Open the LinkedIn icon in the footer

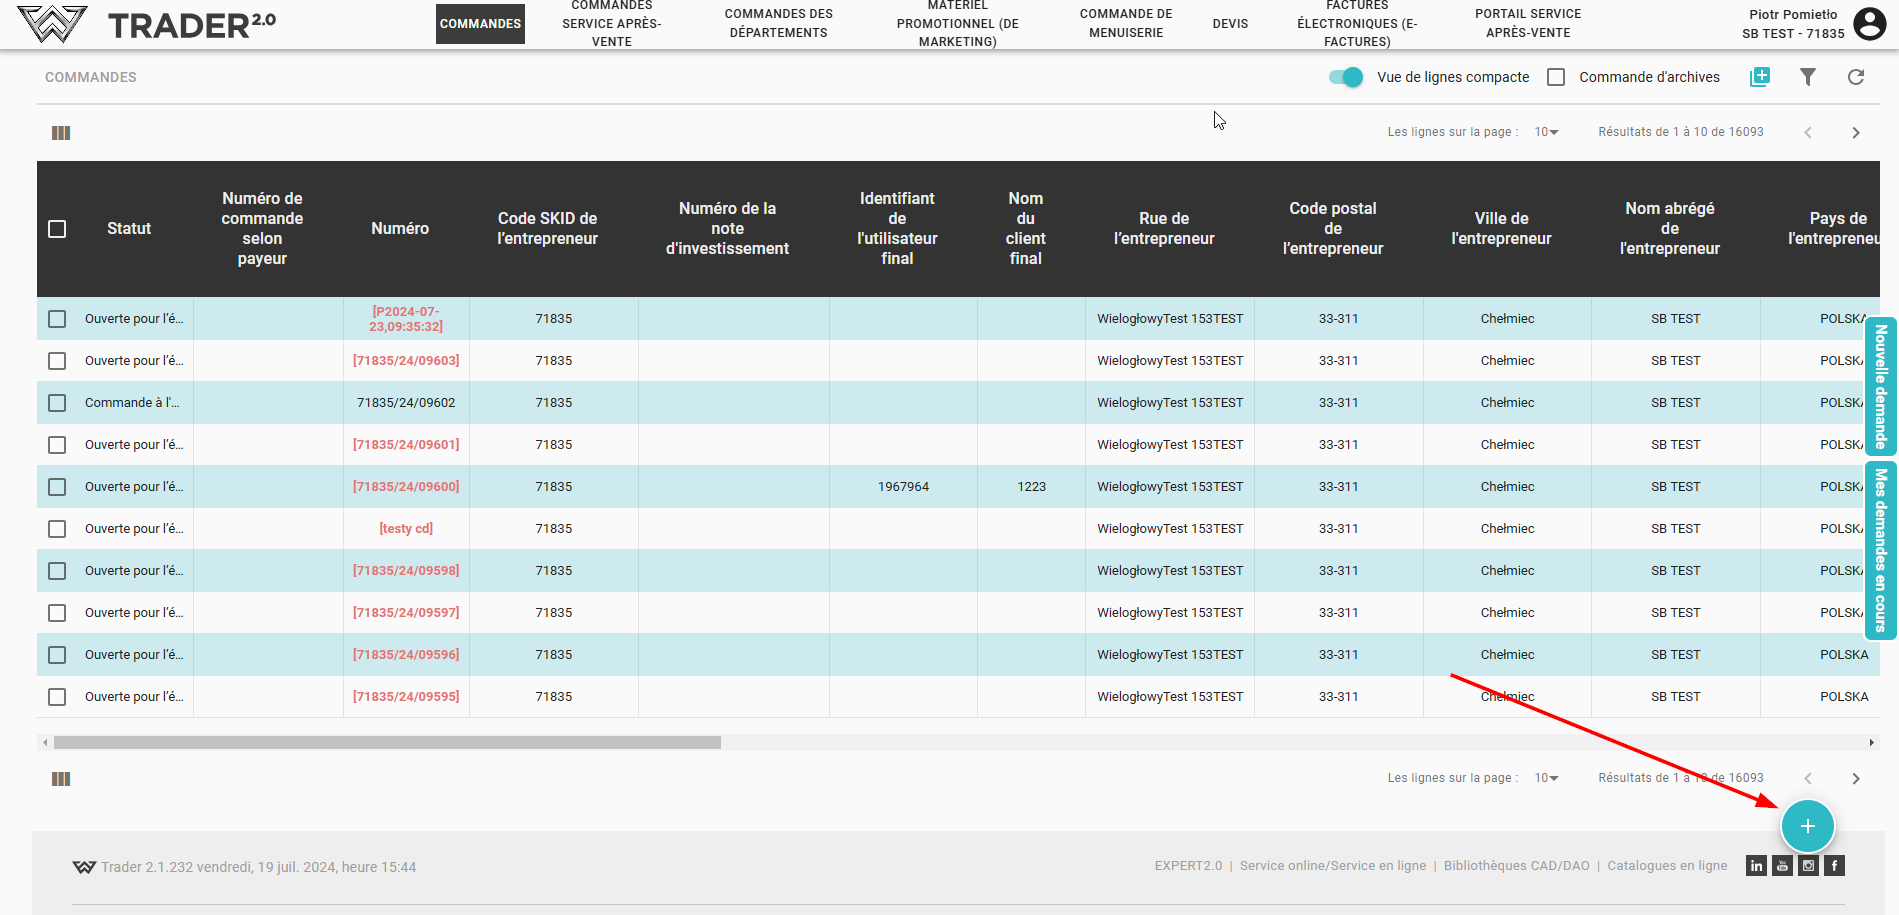(x=1756, y=866)
